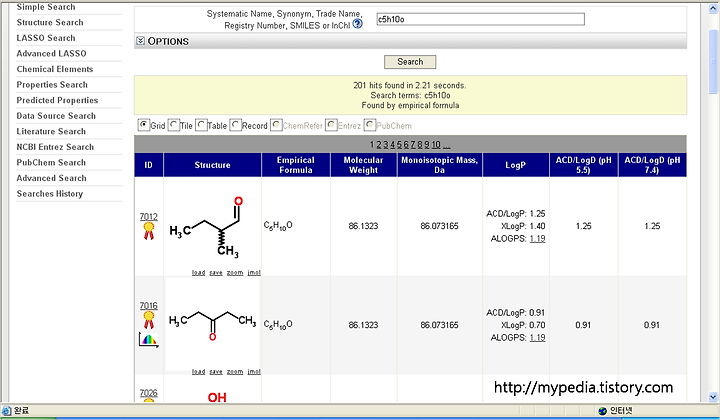Select the Tile view radio button
Image resolution: width=720 pixels, height=420 pixels.
[x=174, y=125]
